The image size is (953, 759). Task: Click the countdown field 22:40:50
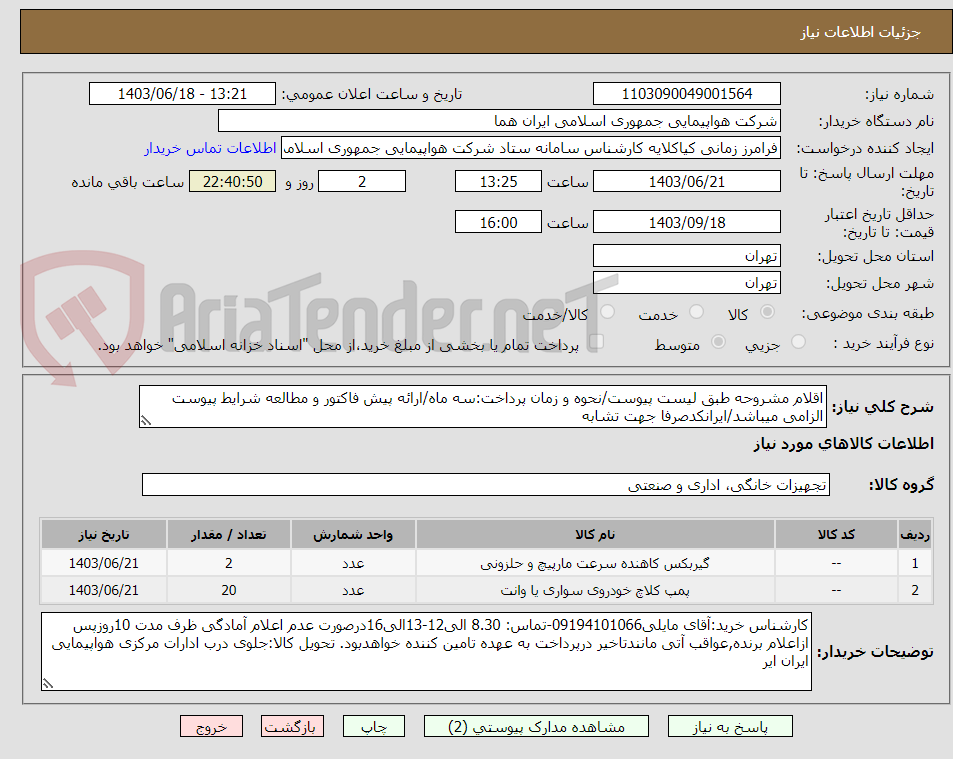coord(233,181)
